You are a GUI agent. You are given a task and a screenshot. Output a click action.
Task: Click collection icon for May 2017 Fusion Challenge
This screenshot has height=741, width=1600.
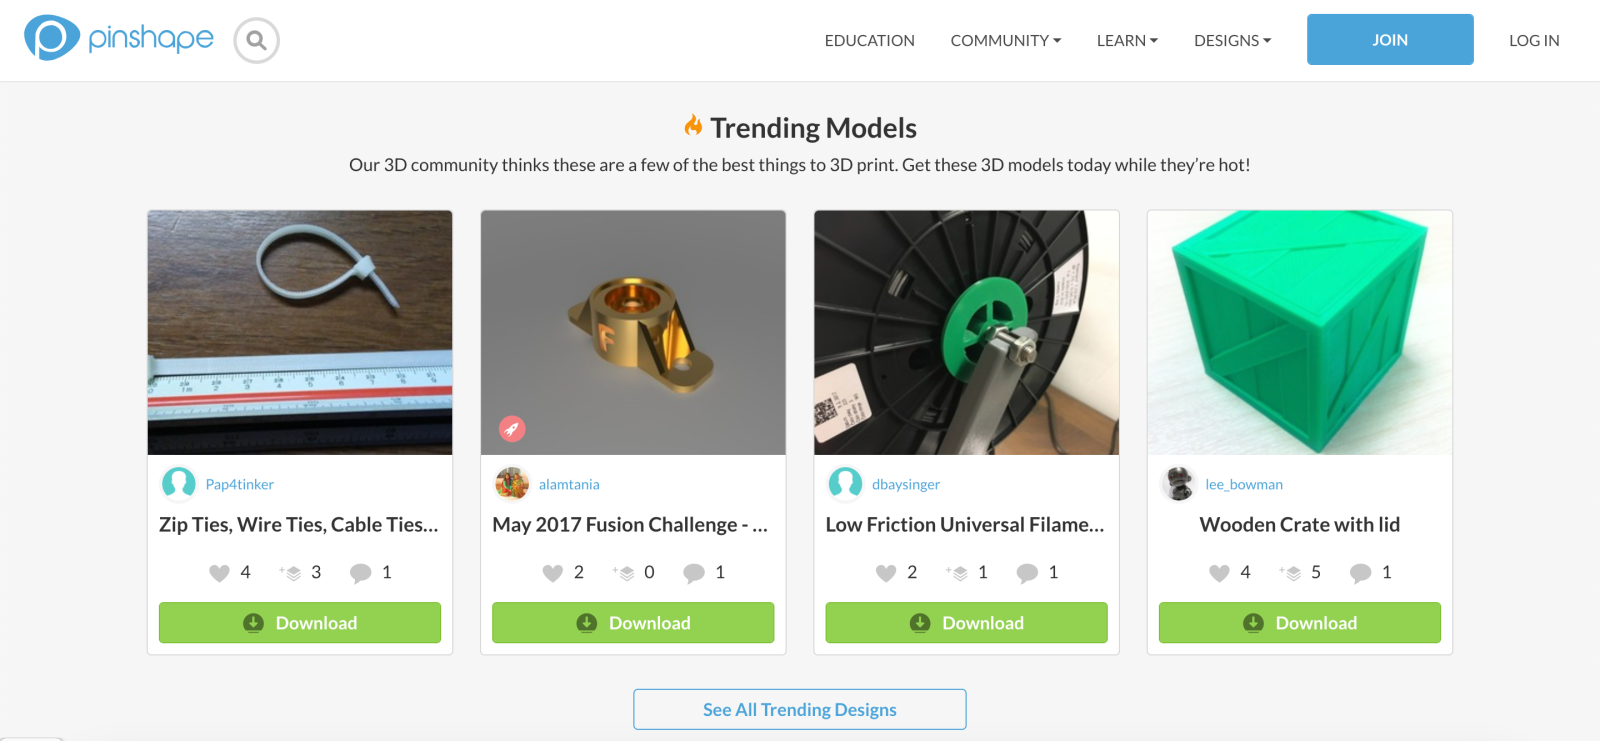625,573
